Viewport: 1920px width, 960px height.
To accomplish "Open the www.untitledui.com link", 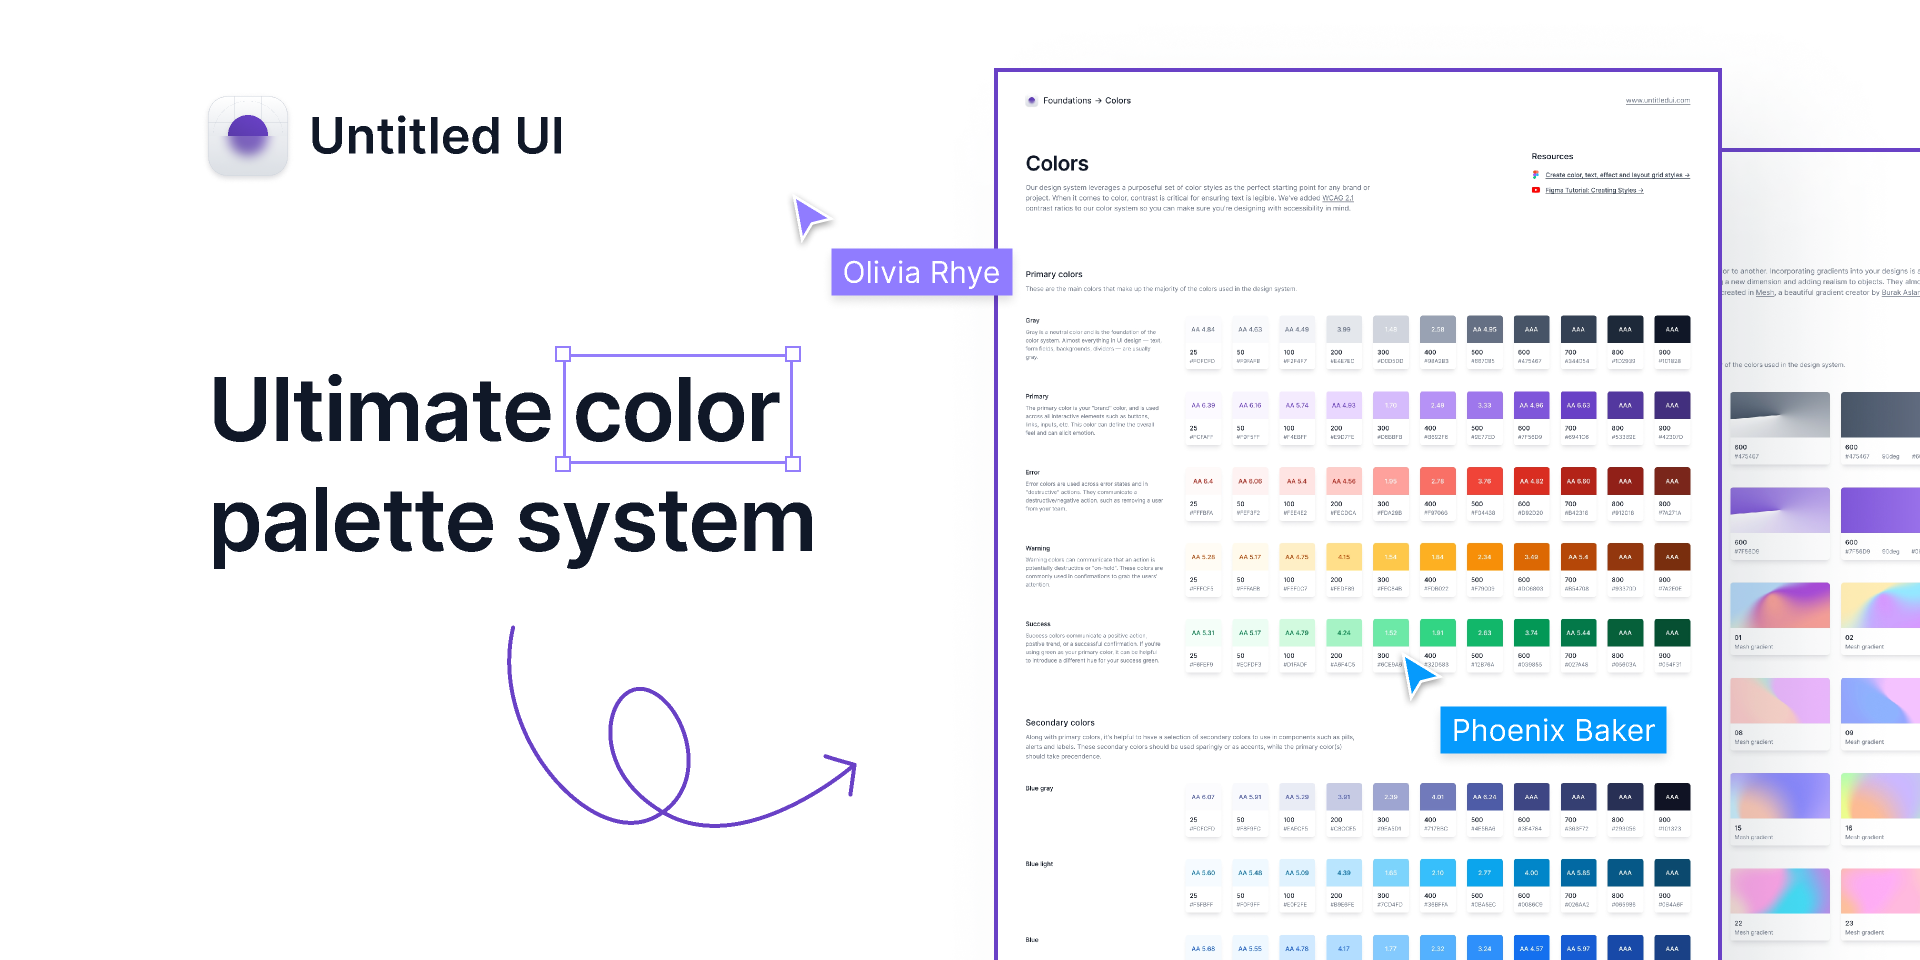I will 1657,101.
